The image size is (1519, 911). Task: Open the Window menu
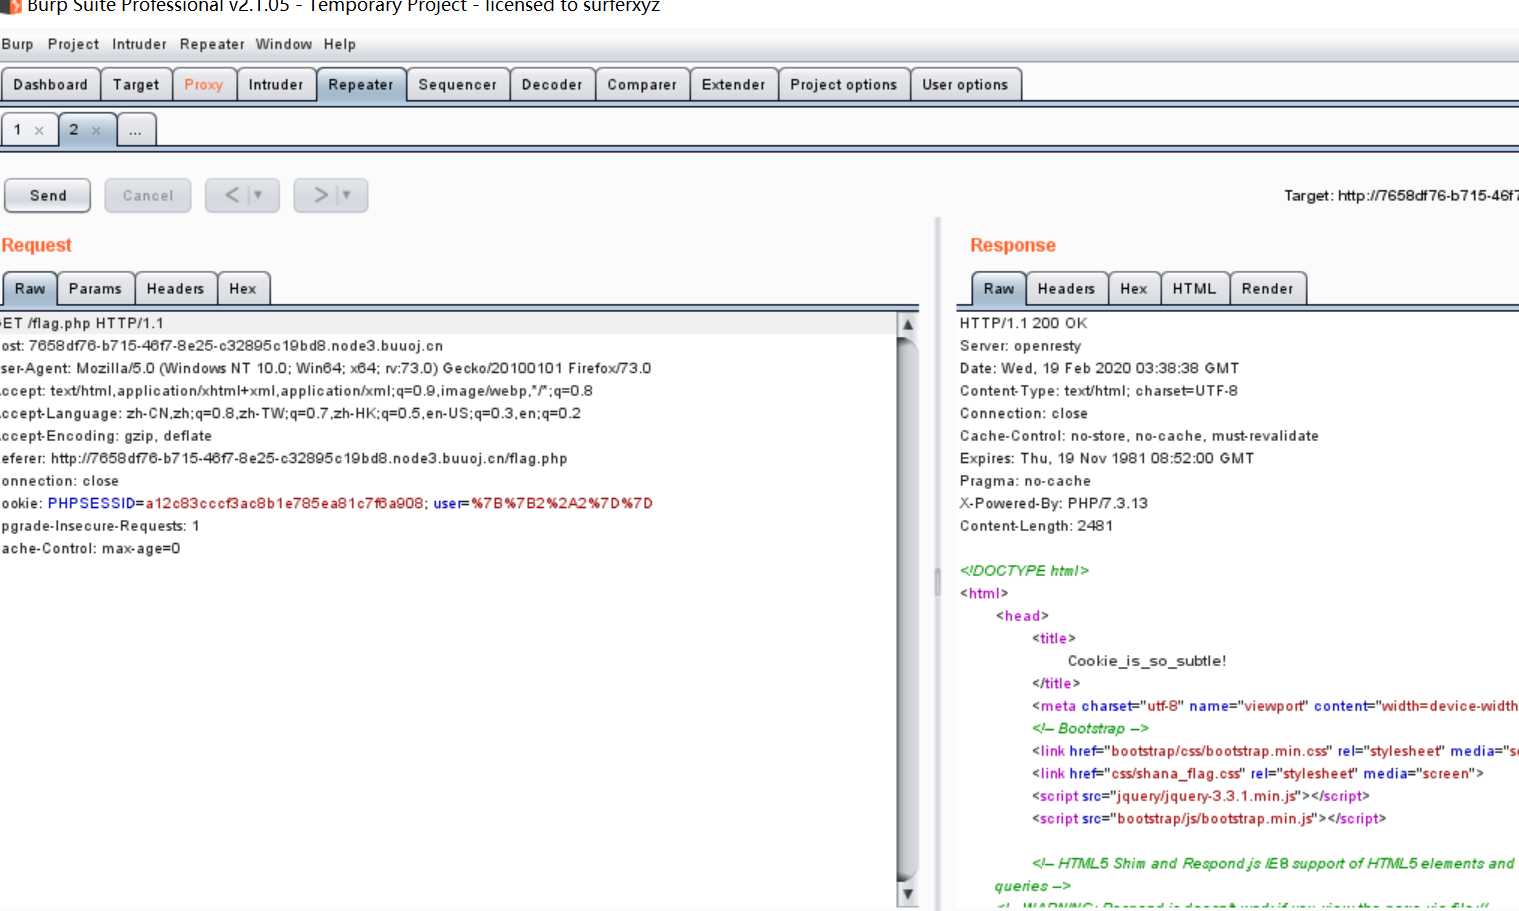(284, 44)
